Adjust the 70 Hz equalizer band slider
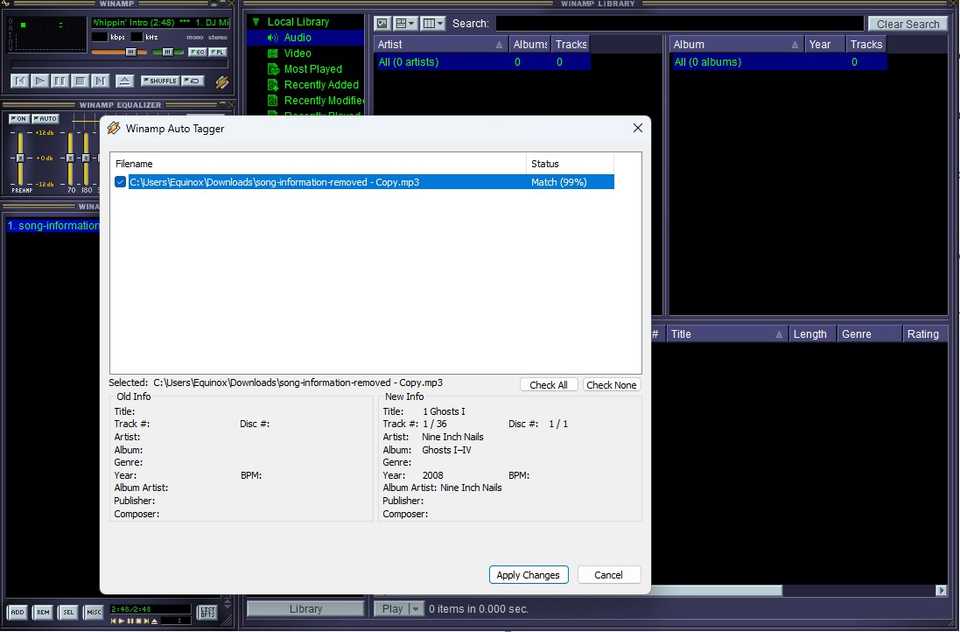This screenshot has width=960, height=632. (70, 159)
